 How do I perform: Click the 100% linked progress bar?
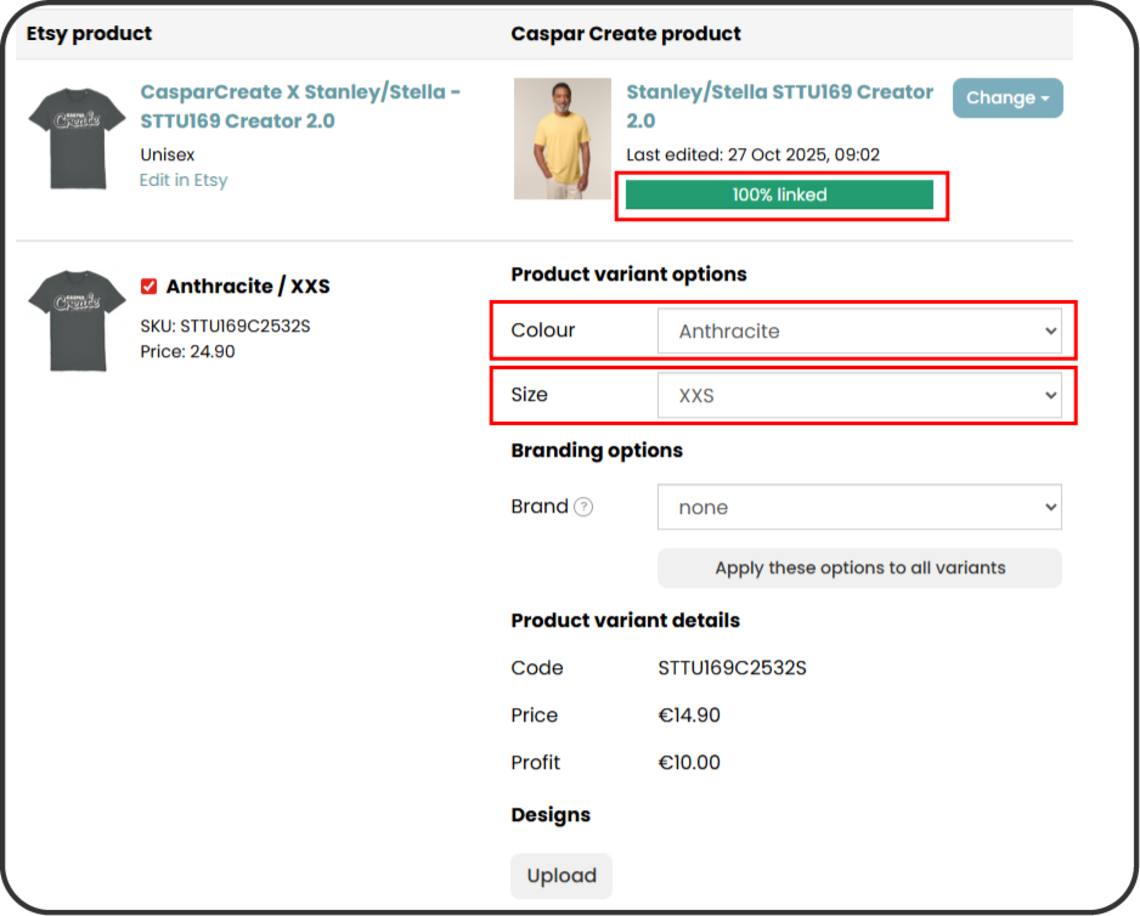[779, 195]
